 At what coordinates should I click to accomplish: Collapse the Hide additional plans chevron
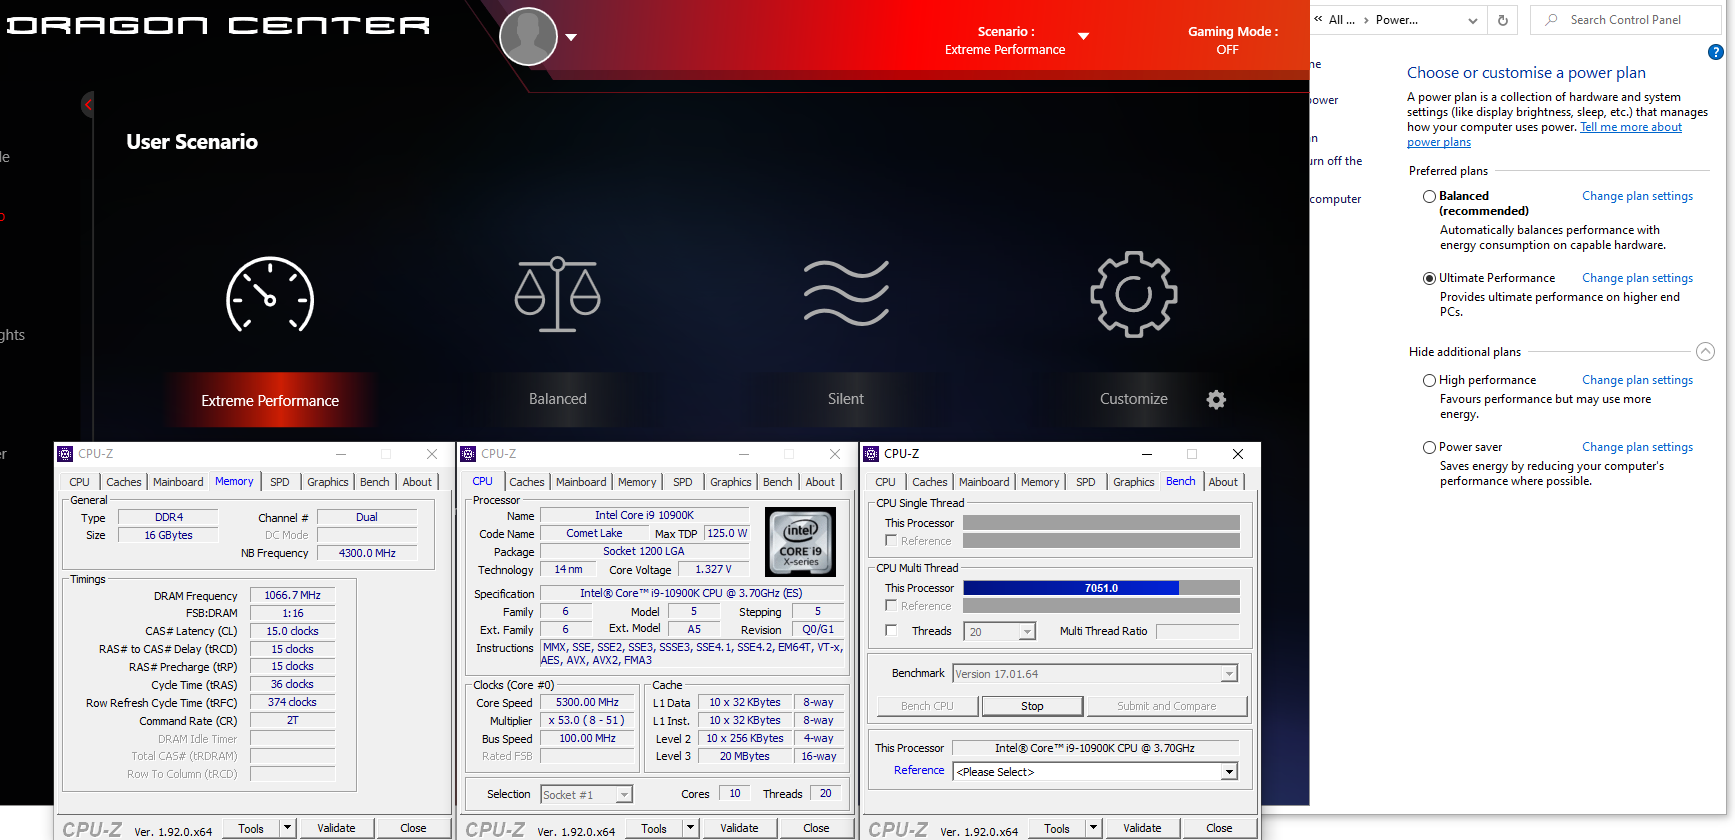[1706, 351]
